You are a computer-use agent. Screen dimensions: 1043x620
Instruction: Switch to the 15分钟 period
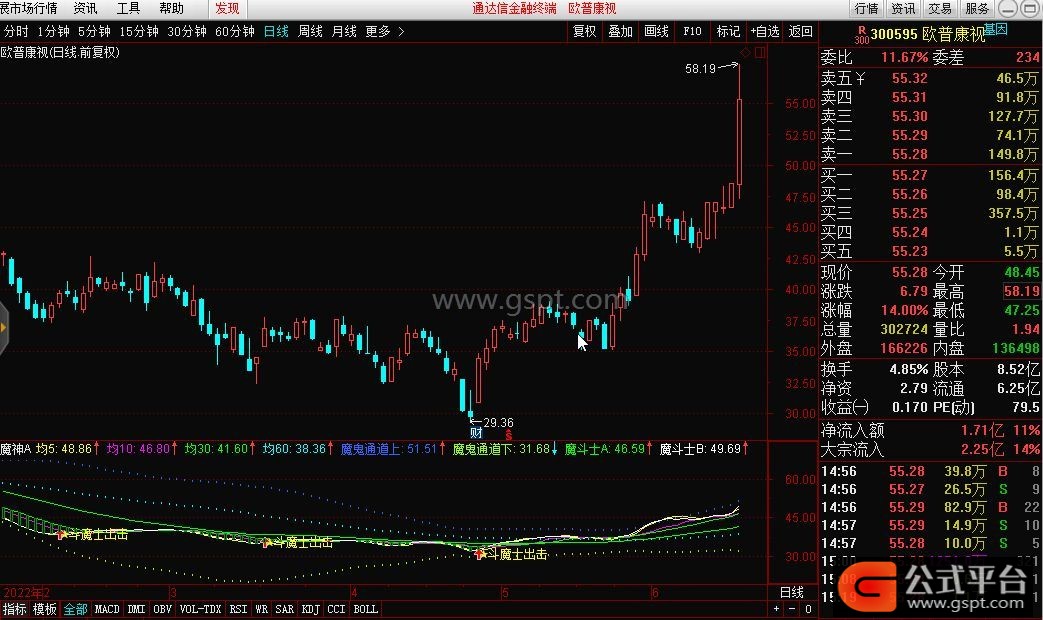click(x=139, y=31)
